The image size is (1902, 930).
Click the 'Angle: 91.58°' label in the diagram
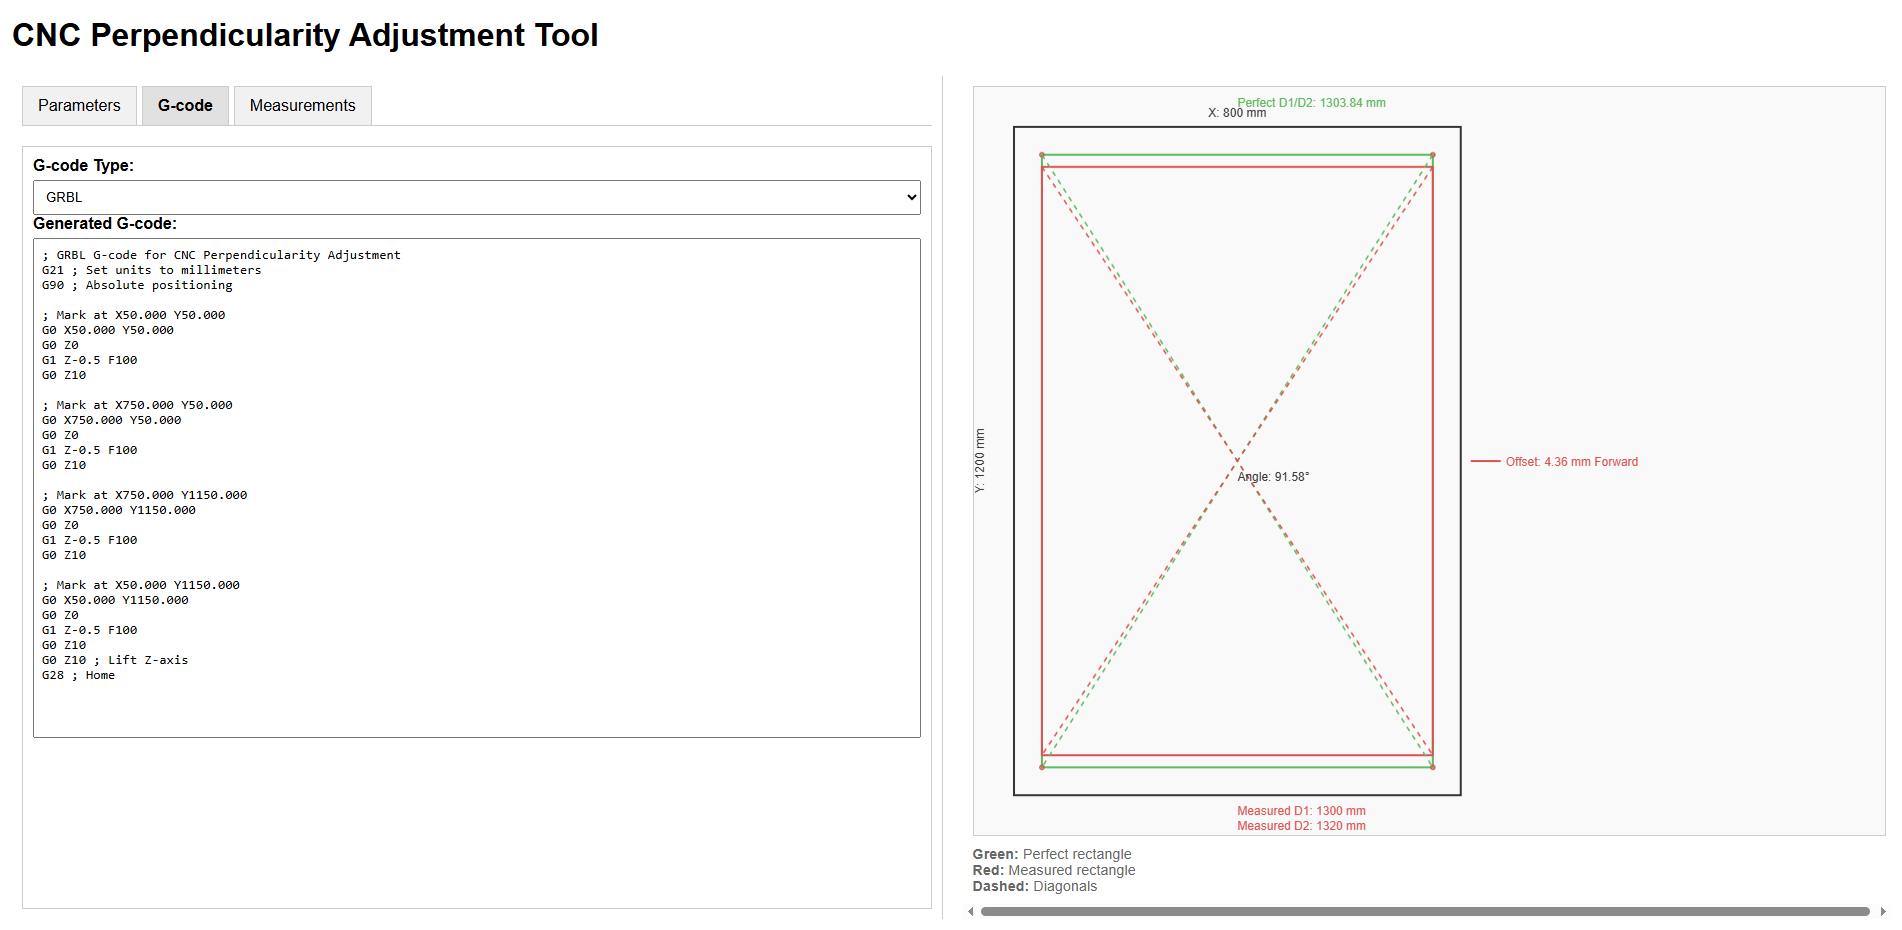(1273, 477)
